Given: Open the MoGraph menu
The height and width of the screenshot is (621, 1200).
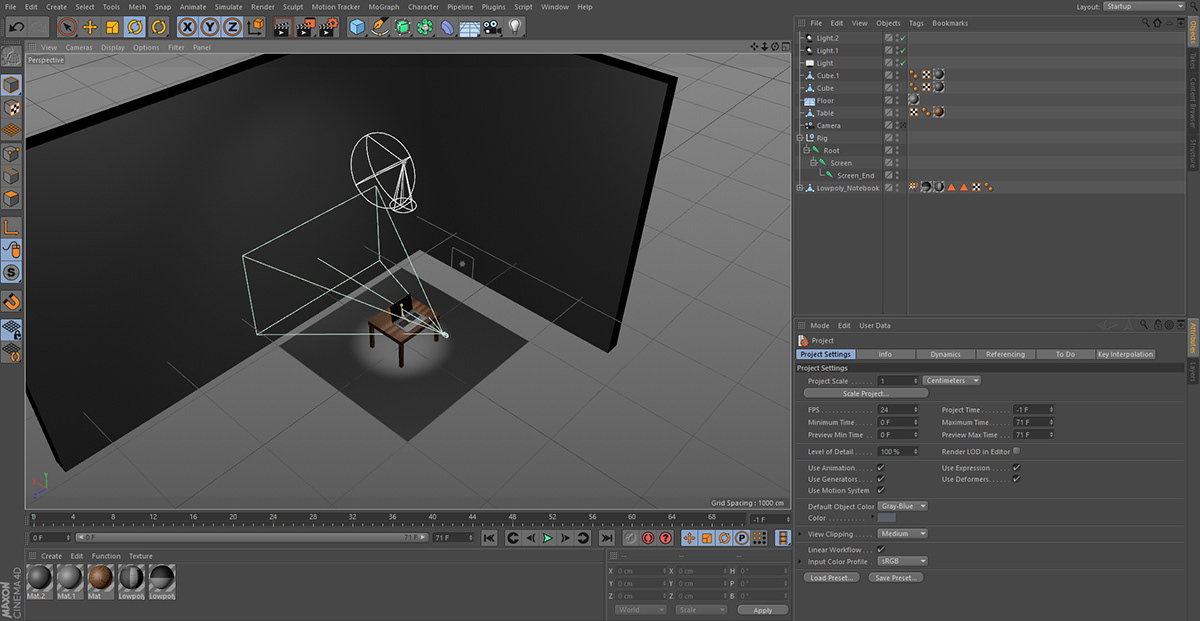Looking at the screenshot, I should [x=383, y=7].
